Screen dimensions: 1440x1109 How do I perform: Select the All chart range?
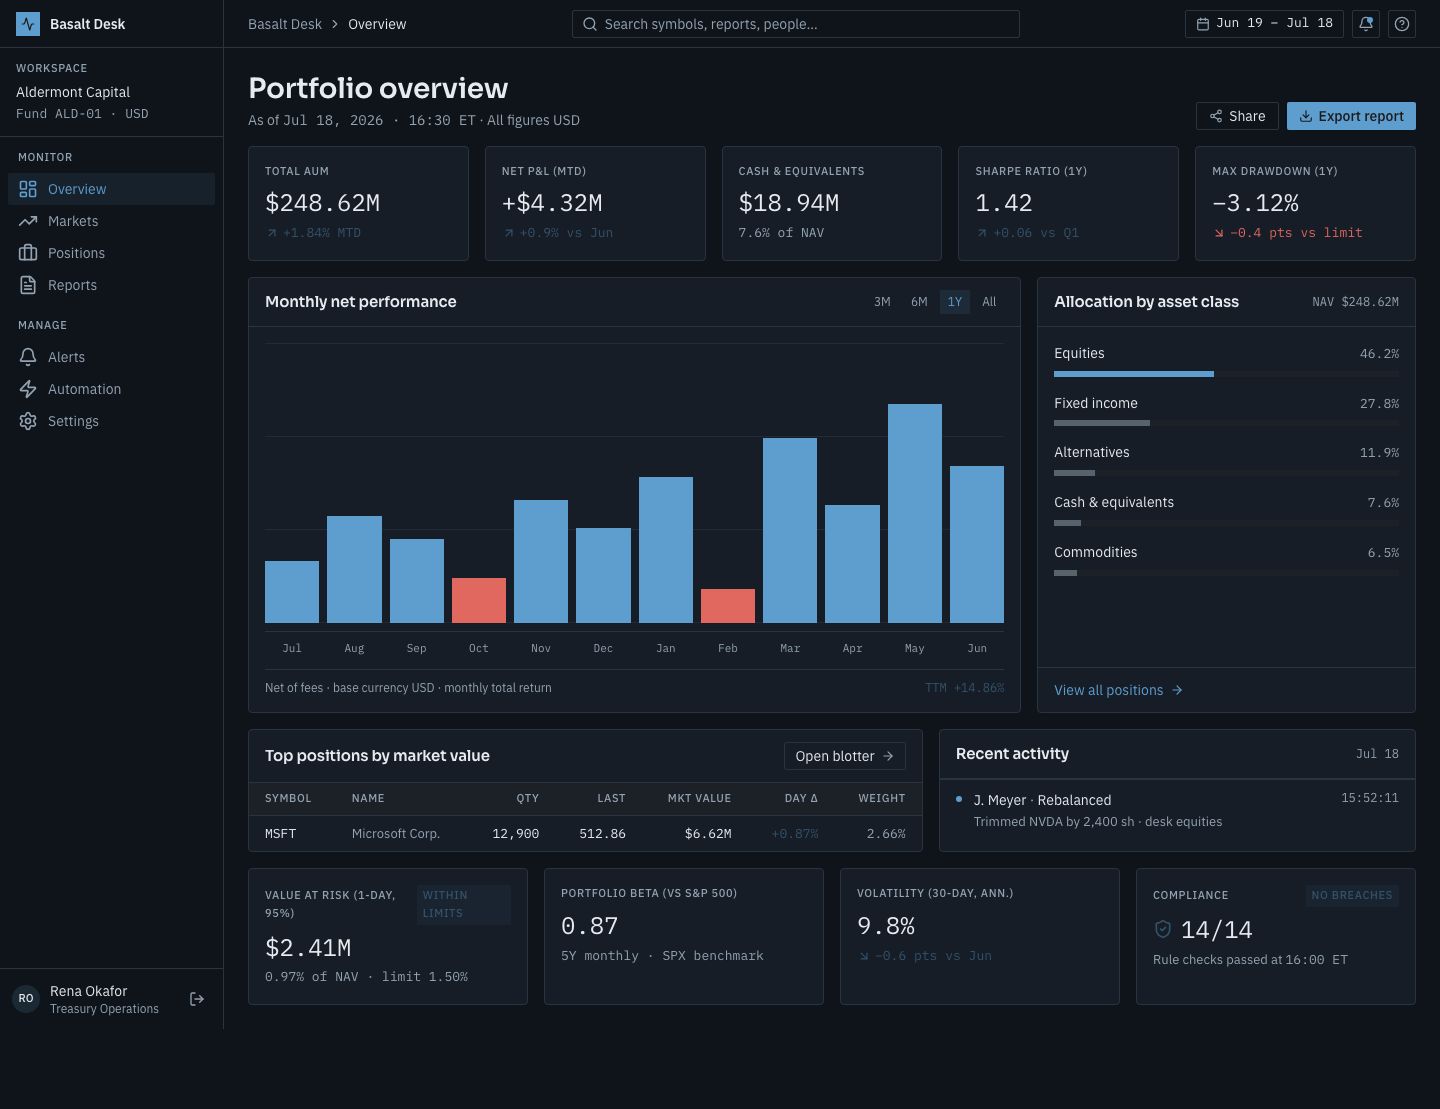[x=989, y=302]
